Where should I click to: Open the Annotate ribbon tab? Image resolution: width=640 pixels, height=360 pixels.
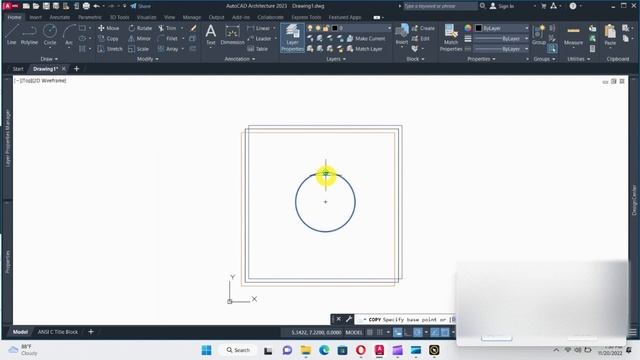tap(60, 18)
